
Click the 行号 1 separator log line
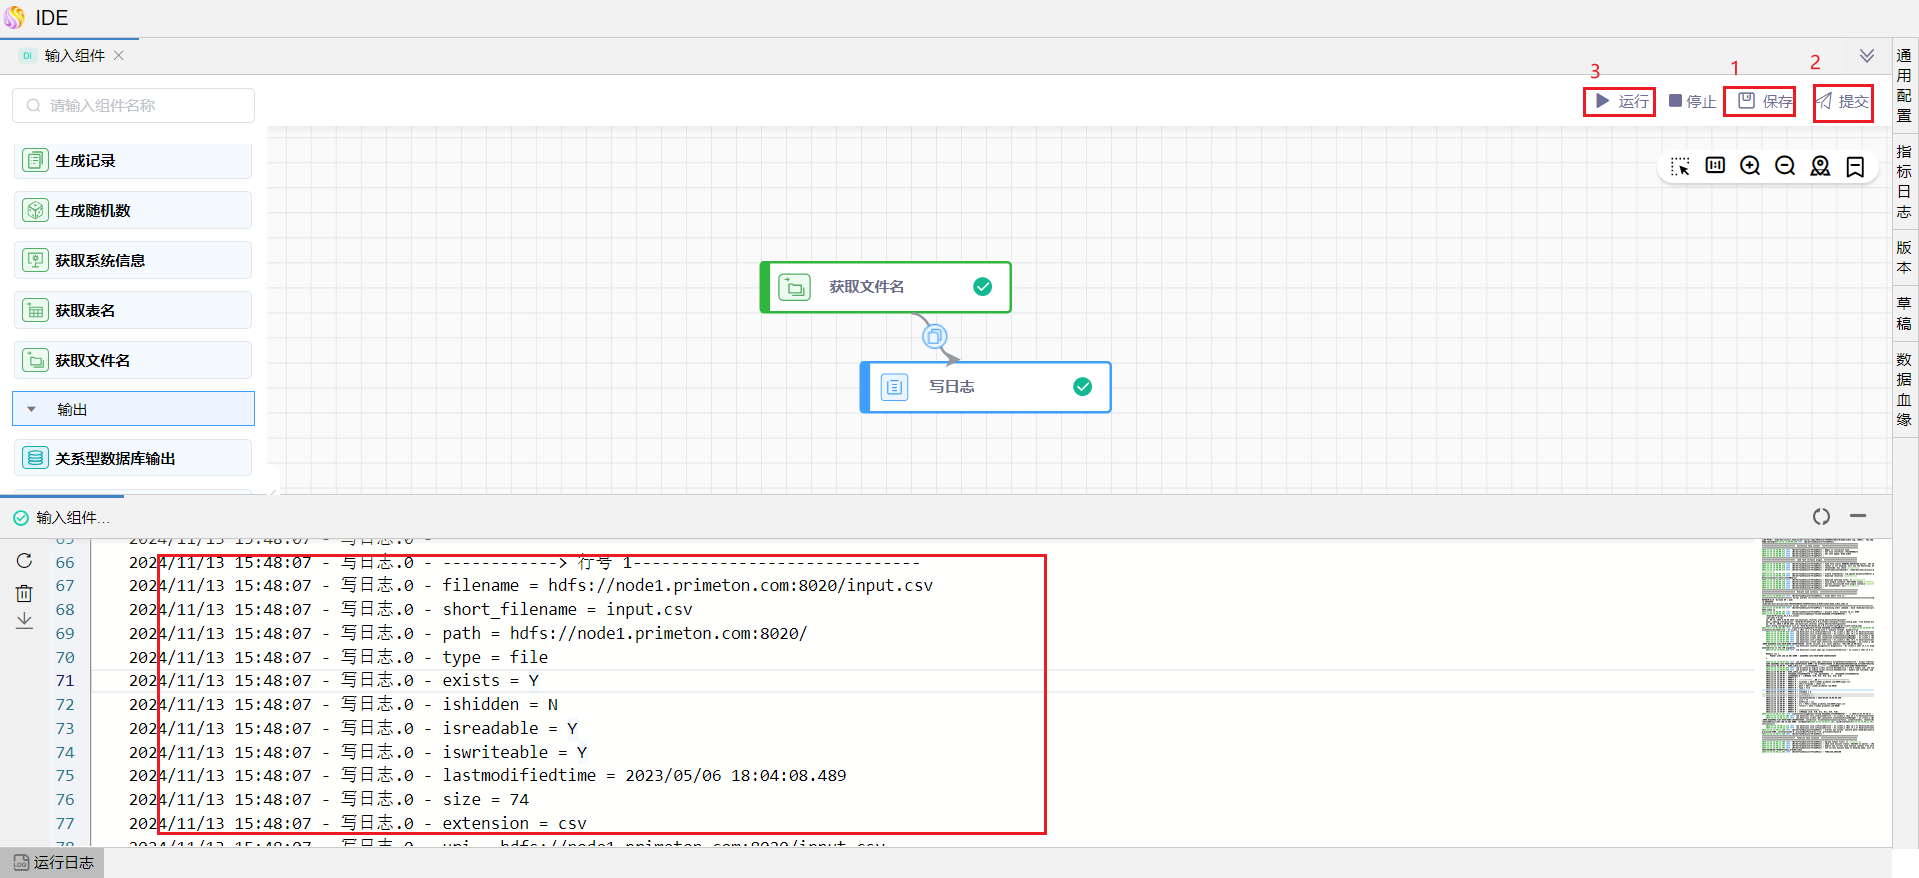click(x=524, y=563)
